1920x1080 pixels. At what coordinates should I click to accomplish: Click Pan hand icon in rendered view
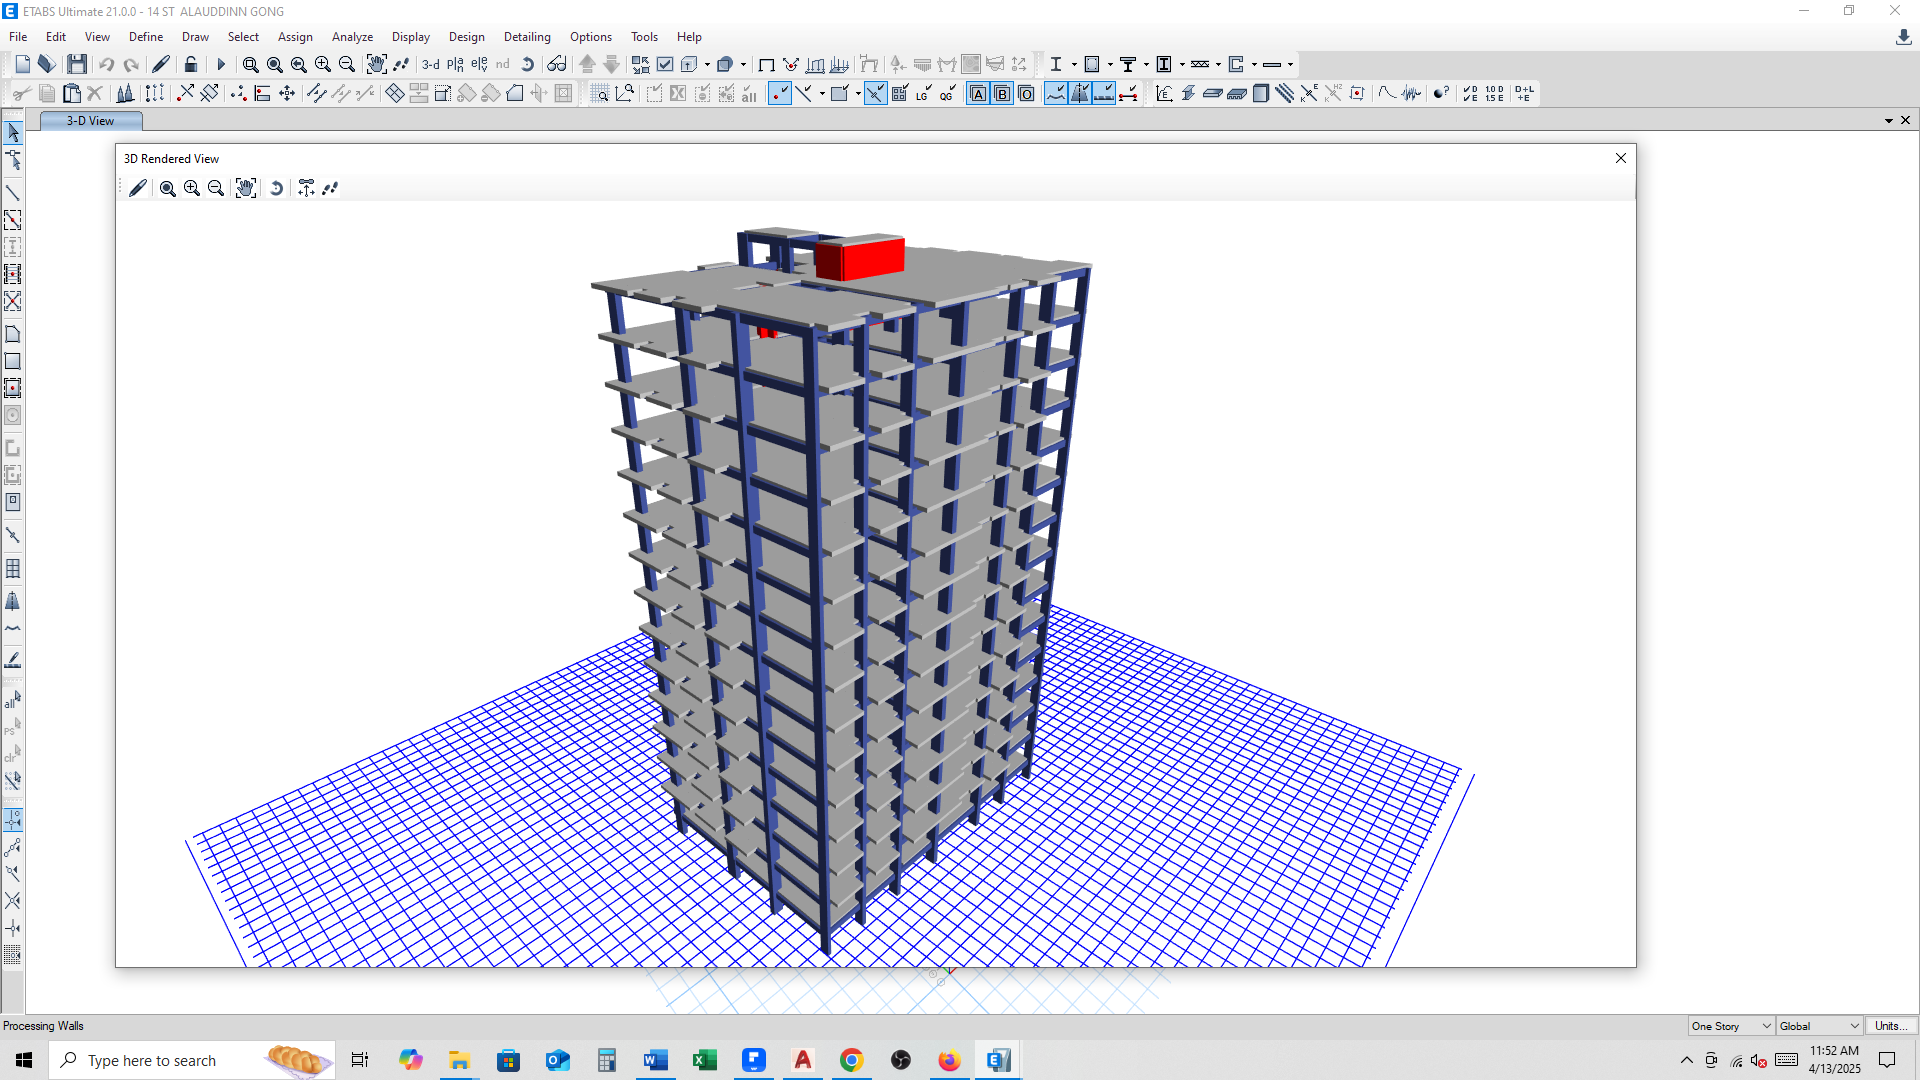(x=246, y=188)
